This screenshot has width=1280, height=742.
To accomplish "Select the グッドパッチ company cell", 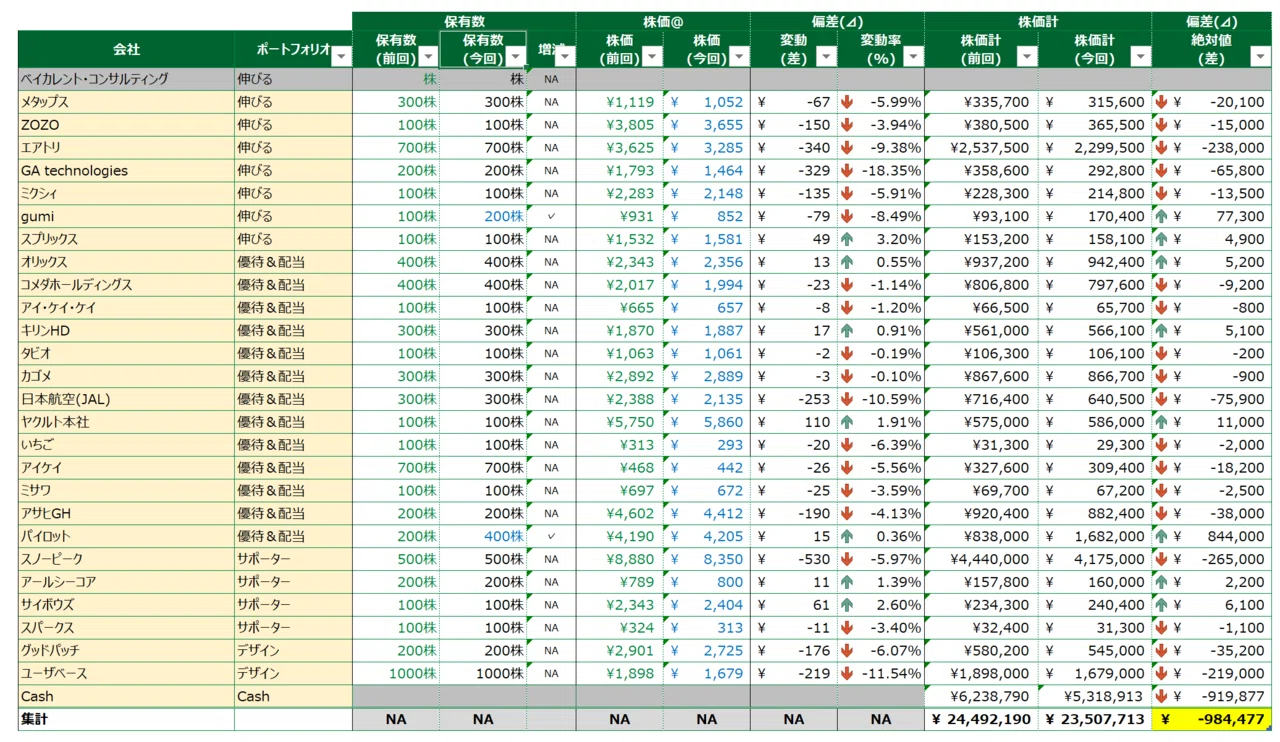I will coord(126,650).
